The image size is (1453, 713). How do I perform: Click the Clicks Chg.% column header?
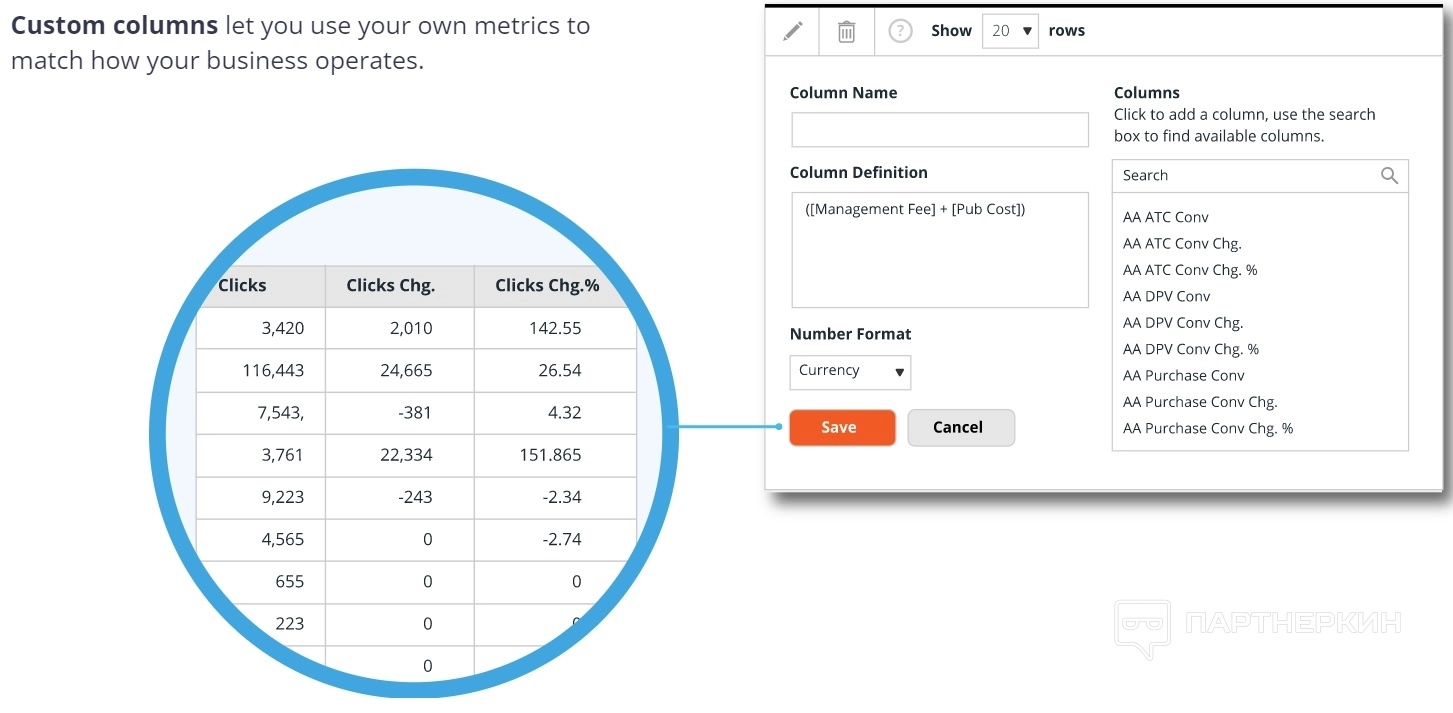click(x=547, y=286)
